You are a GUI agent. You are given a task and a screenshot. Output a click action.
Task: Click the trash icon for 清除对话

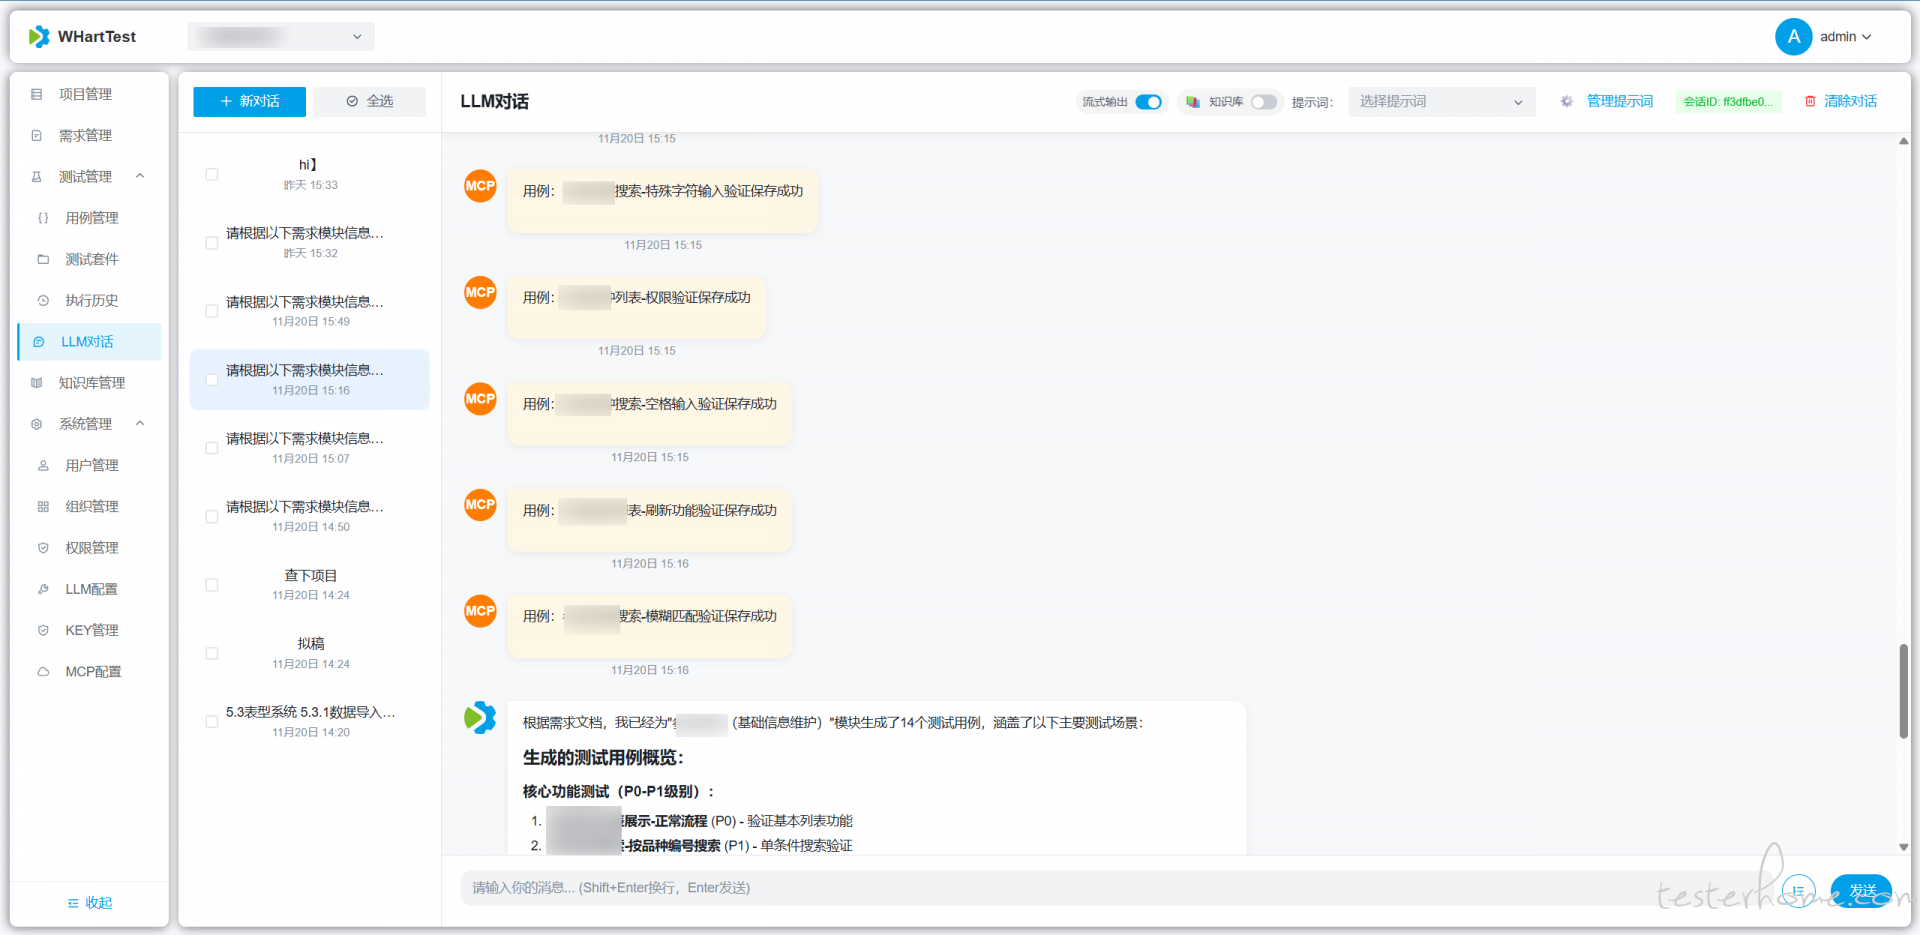1810,101
